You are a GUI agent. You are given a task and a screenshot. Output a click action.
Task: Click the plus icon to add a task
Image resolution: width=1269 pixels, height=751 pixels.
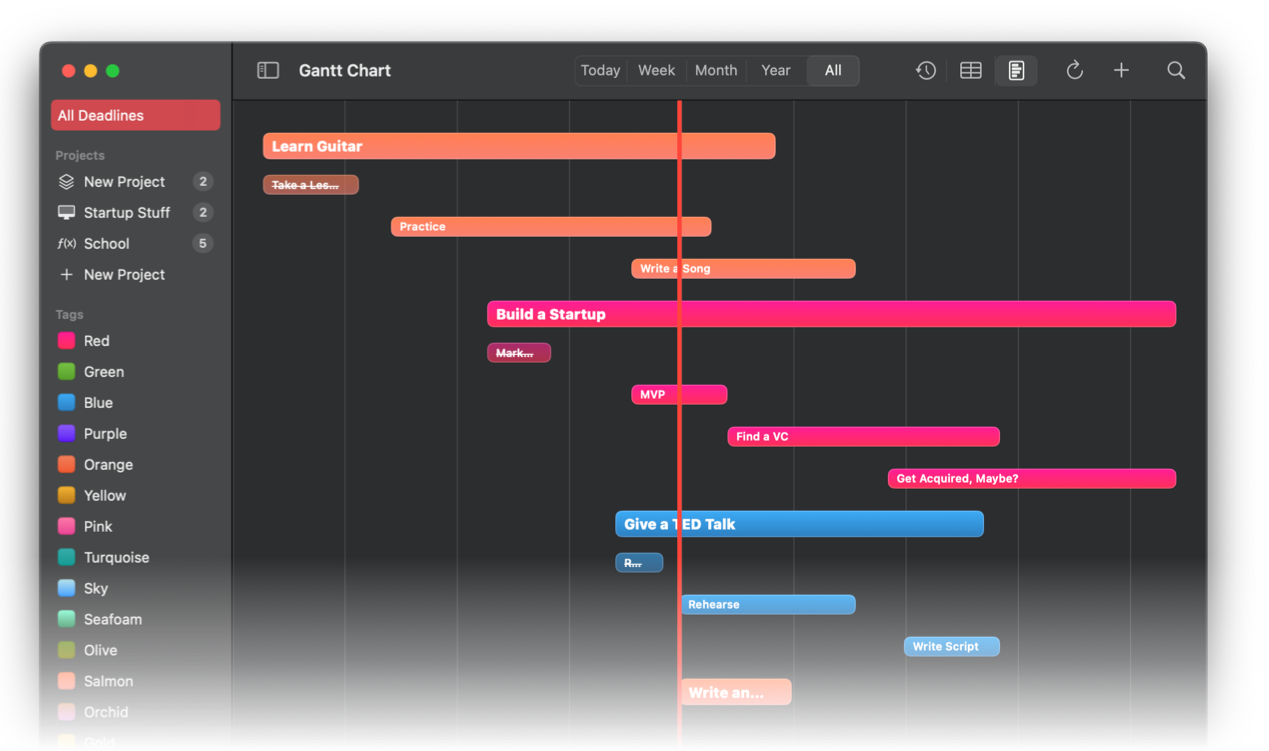[1121, 70]
